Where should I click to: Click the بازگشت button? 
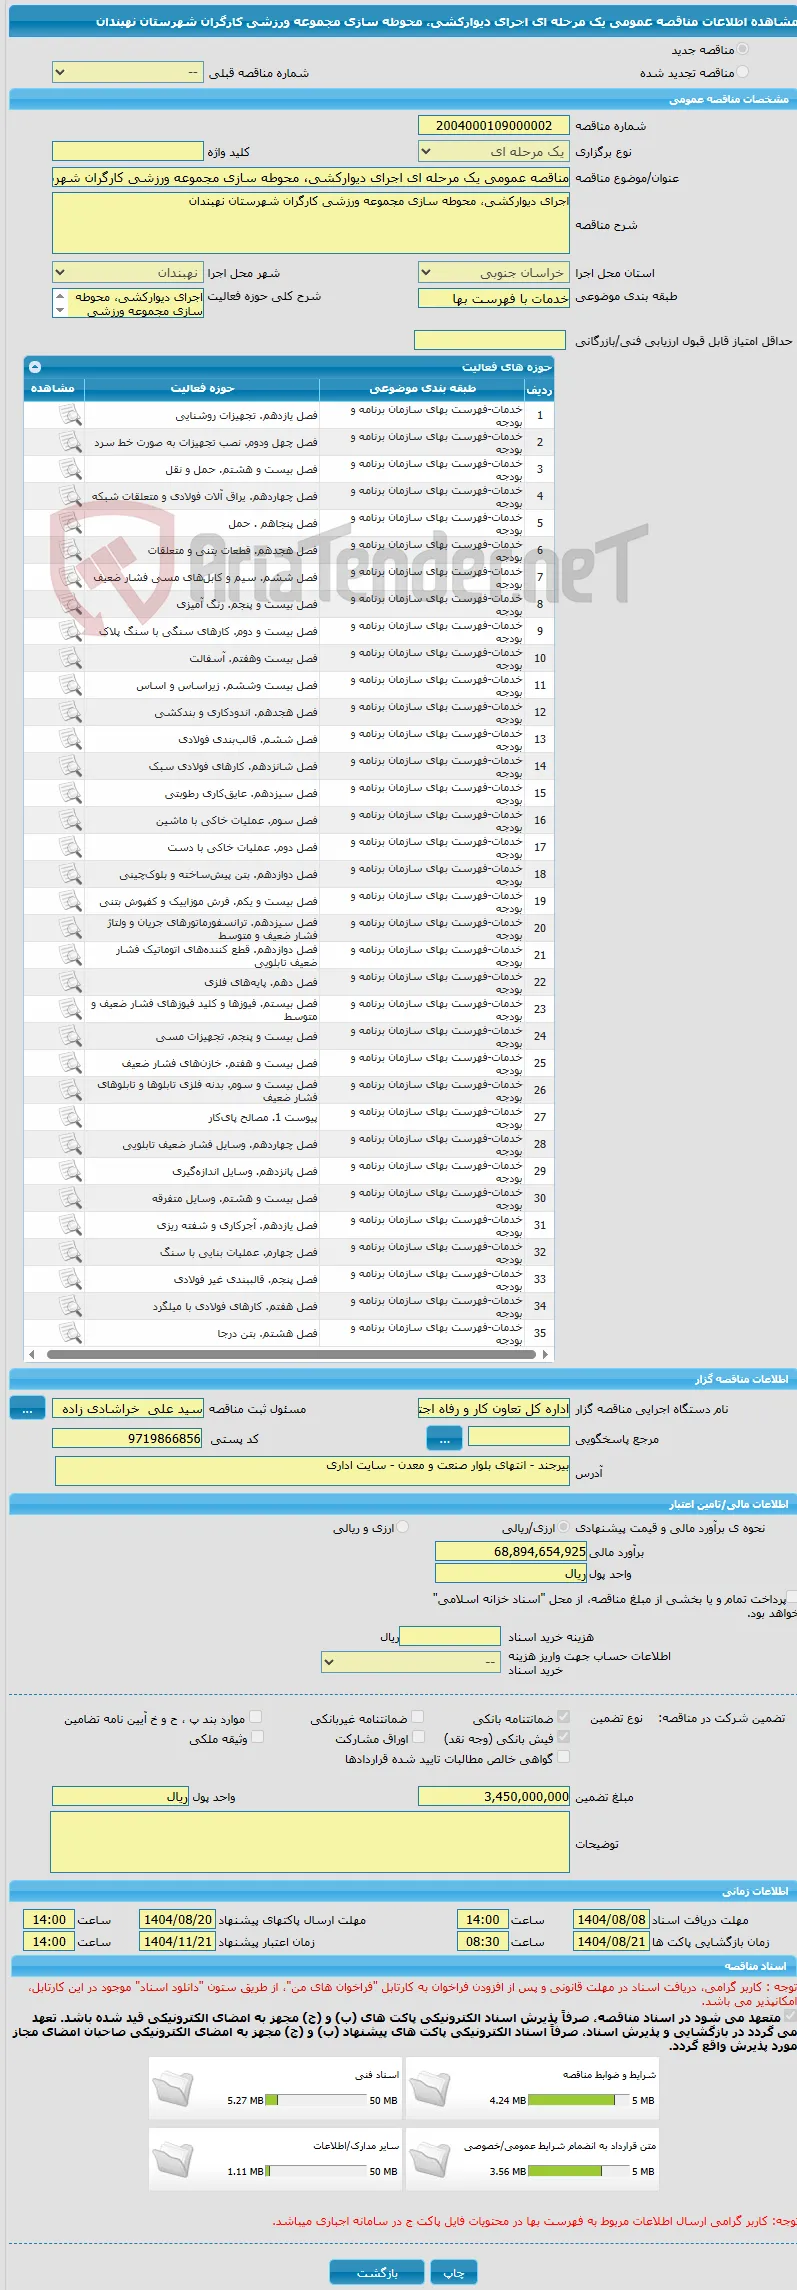[x=377, y=2273]
